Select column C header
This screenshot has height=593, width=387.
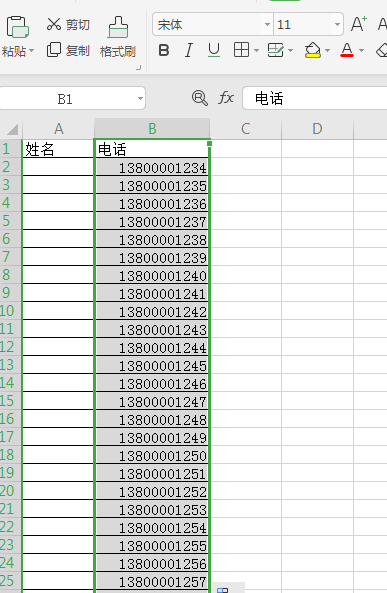pos(246,129)
